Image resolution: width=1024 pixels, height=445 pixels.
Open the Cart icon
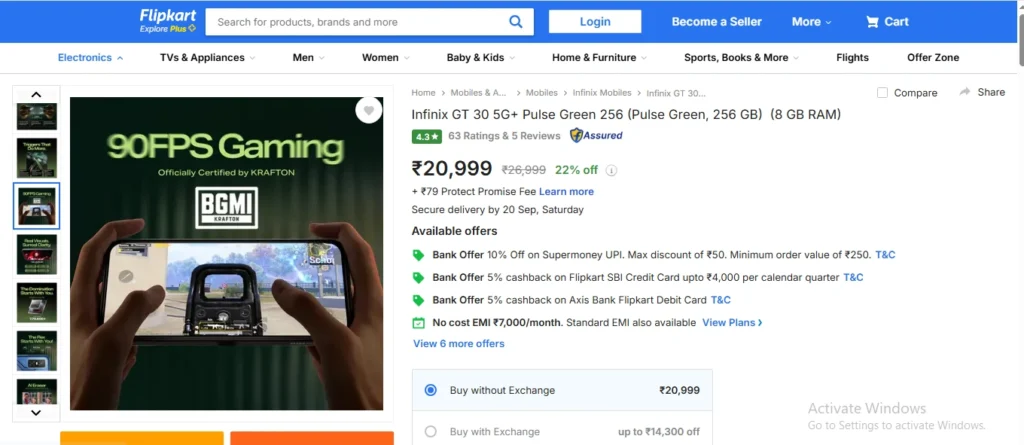[873, 21]
